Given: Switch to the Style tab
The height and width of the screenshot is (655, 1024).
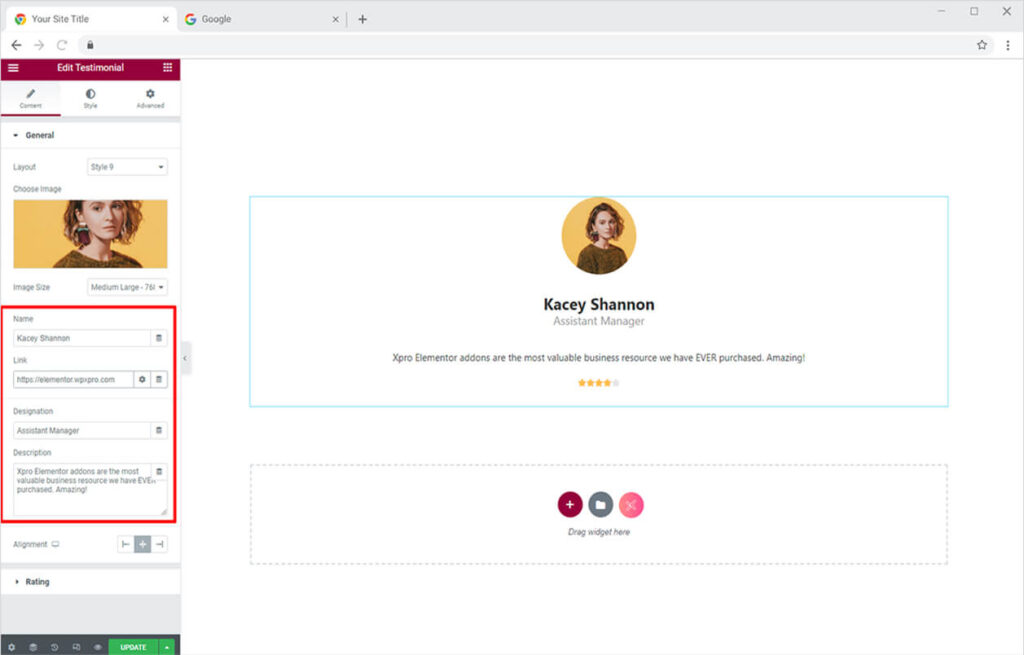Looking at the screenshot, I should point(90,98).
